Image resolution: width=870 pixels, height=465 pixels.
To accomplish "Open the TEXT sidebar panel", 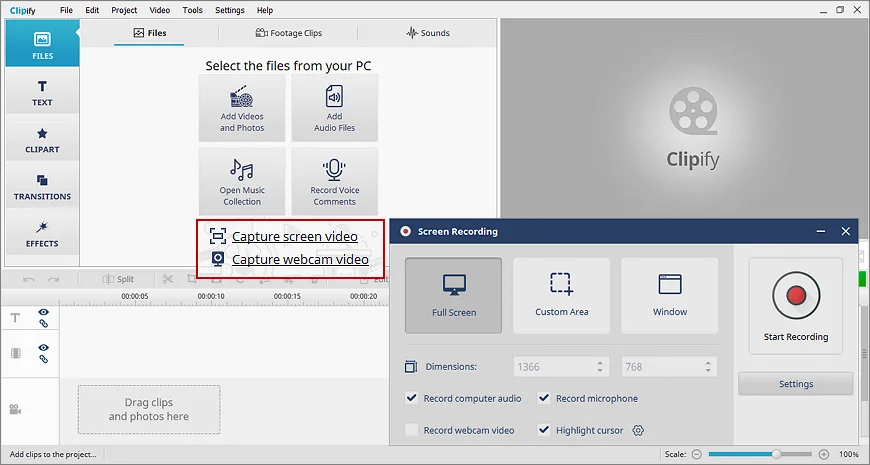I will pyautogui.click(x=42, y=93).
